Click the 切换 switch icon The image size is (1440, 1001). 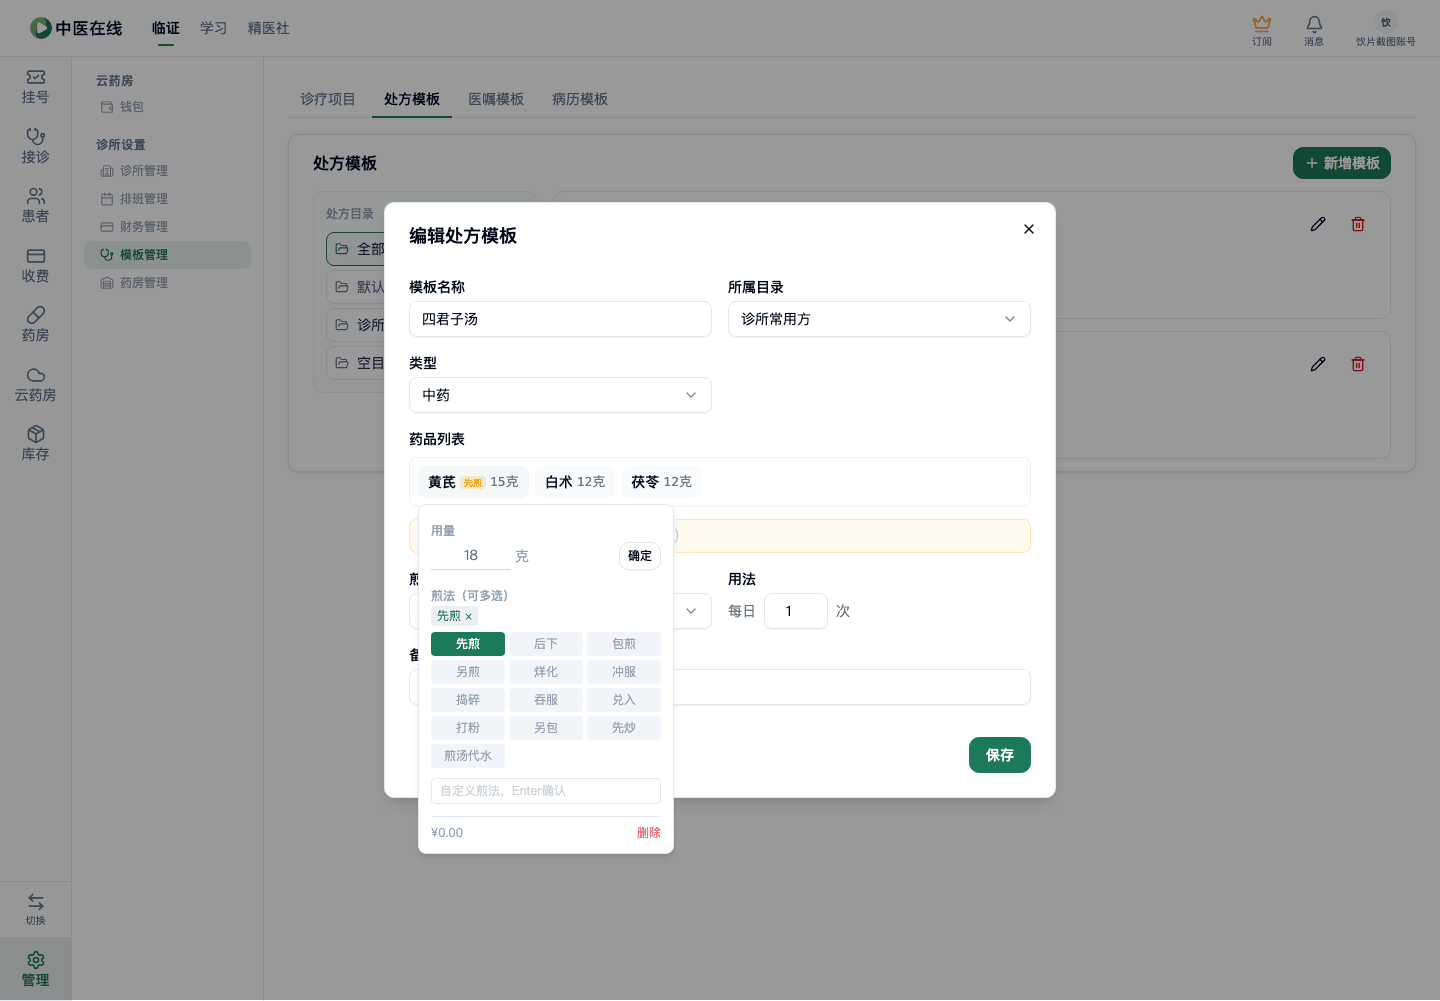(x=35, y=909)
